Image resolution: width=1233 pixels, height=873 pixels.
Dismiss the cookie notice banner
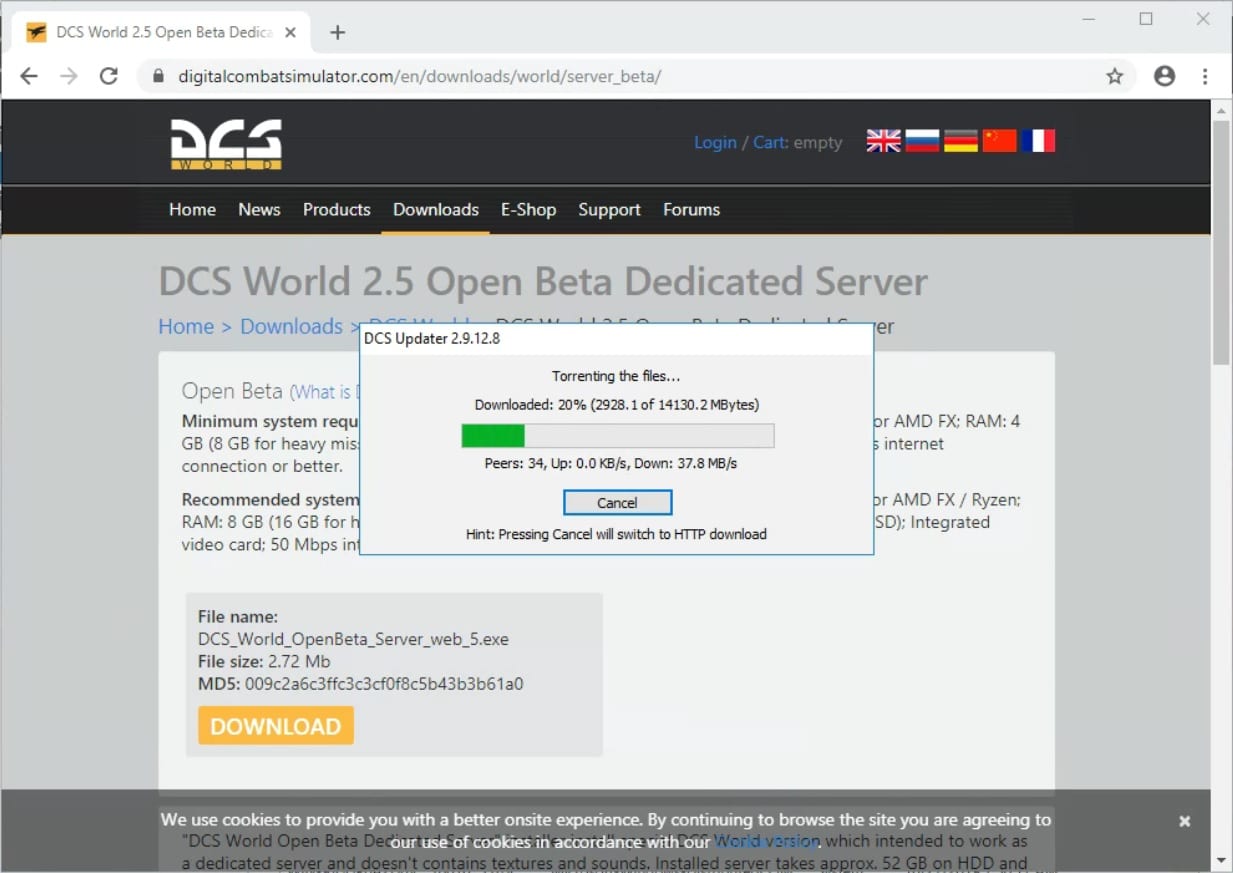click(1184, 821)
